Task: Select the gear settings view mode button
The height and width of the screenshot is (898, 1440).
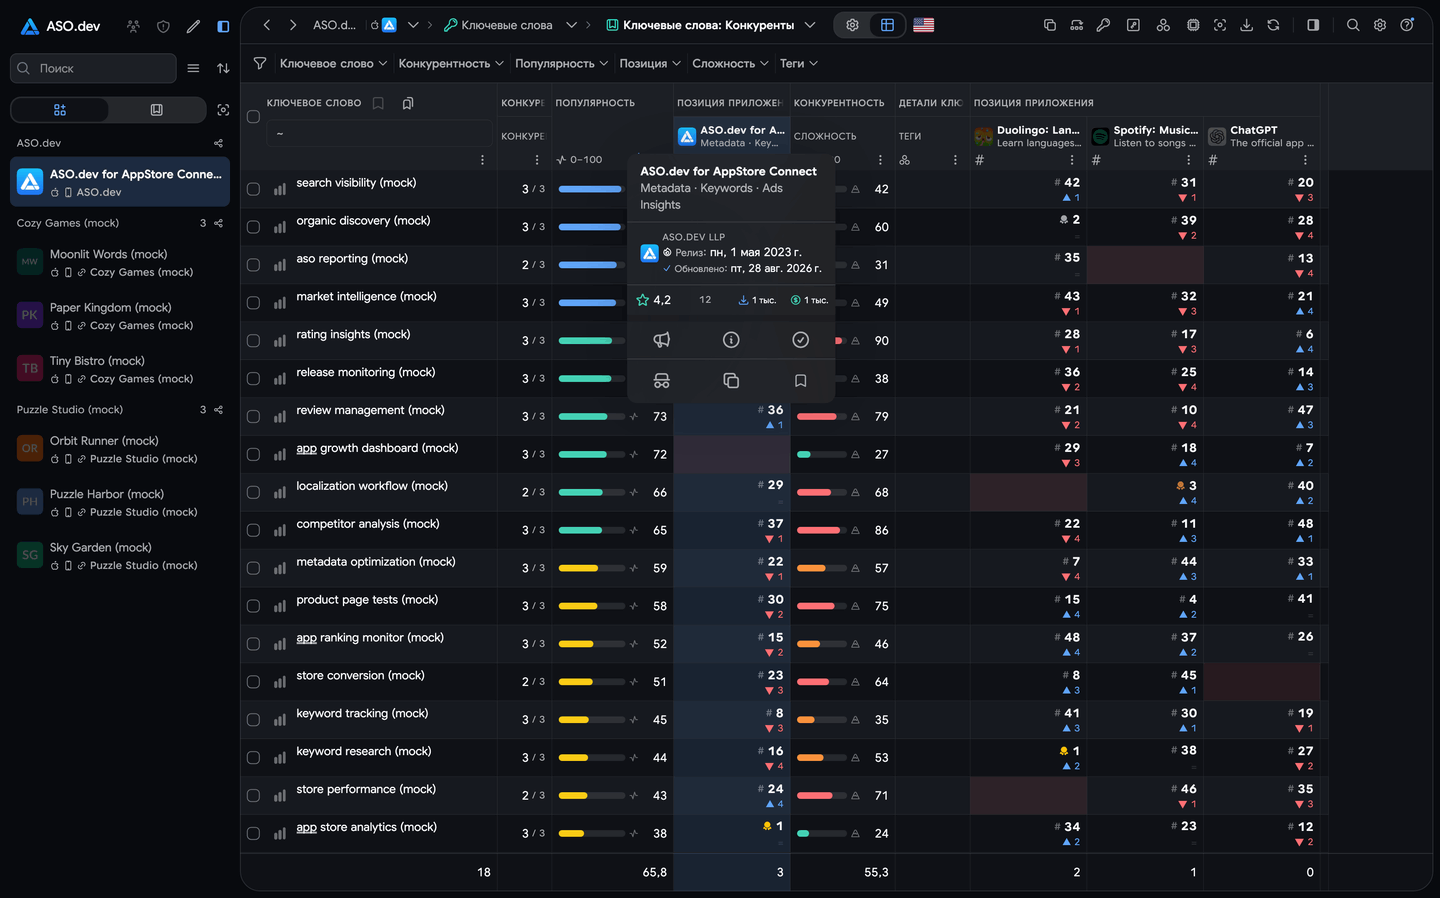Action: tap(852, 25)
